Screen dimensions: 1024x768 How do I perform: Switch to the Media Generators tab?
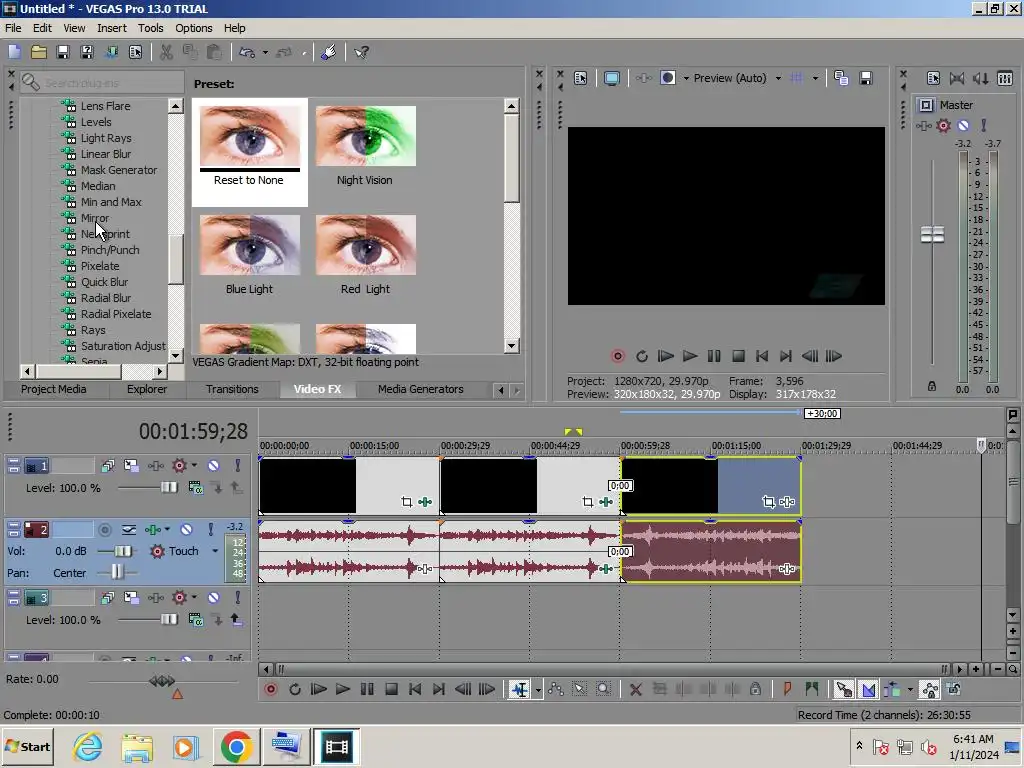[x=421, y=389]
